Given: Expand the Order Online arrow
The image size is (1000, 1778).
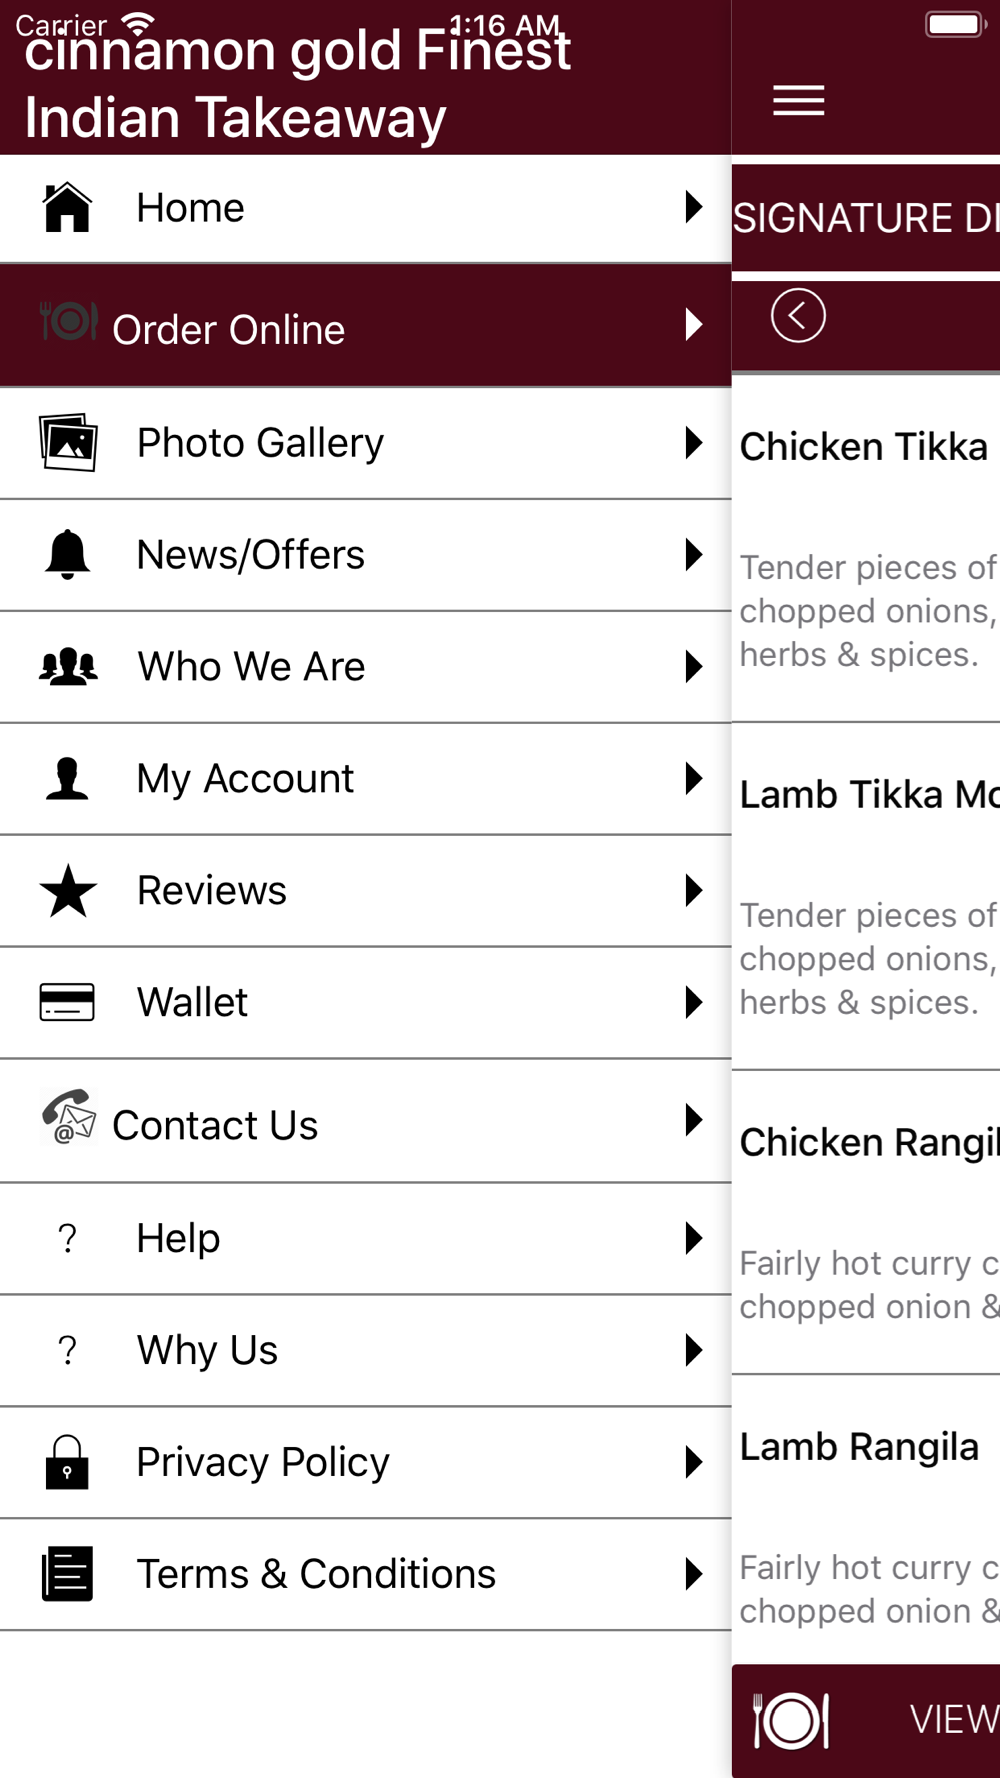Looking at the screenshot, I should pyautogui.click(x=693, y=324).
